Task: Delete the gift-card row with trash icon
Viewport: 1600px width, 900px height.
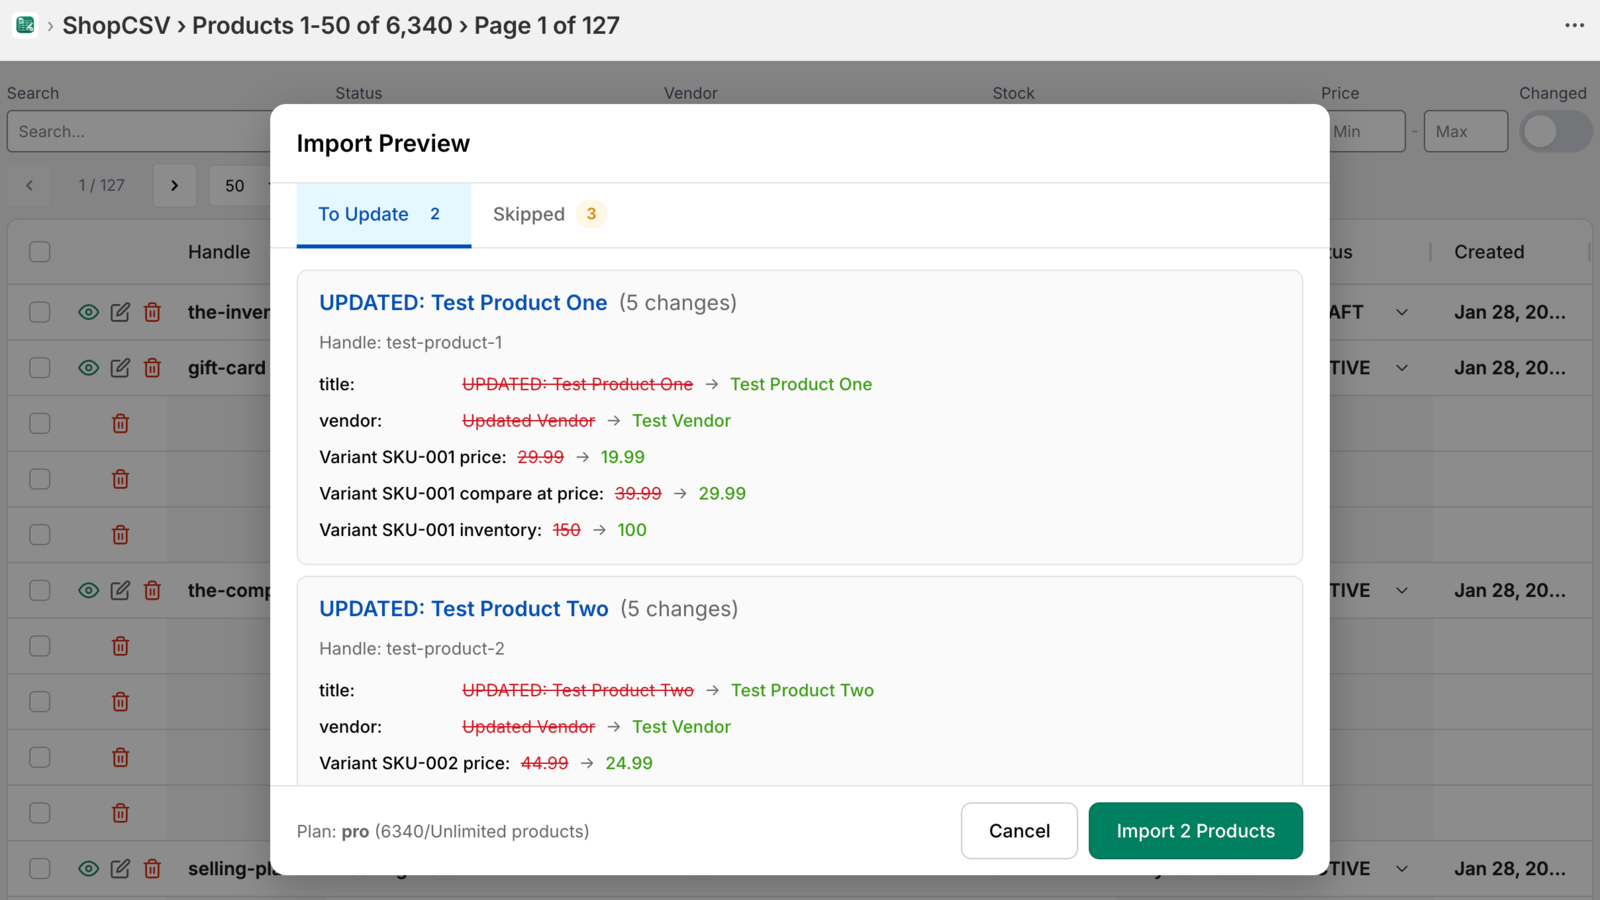Action: click(x=152, y=367)
